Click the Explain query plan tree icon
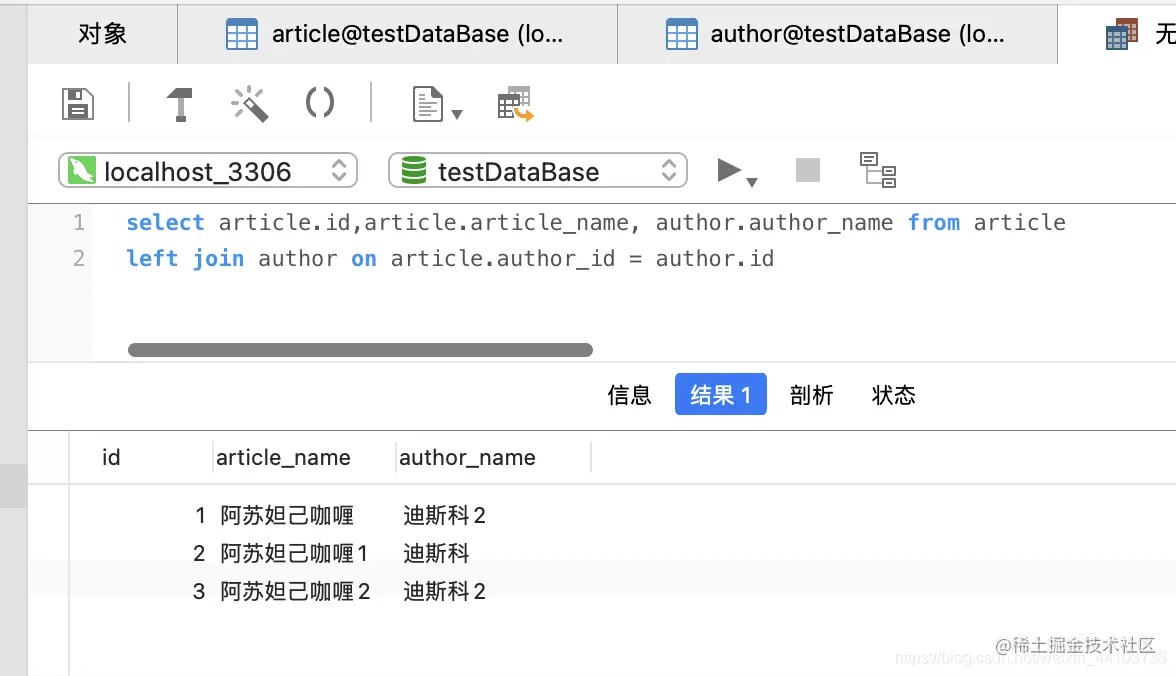The width and height of the screenshot is (1176, 676). click(x=878, y=170)
